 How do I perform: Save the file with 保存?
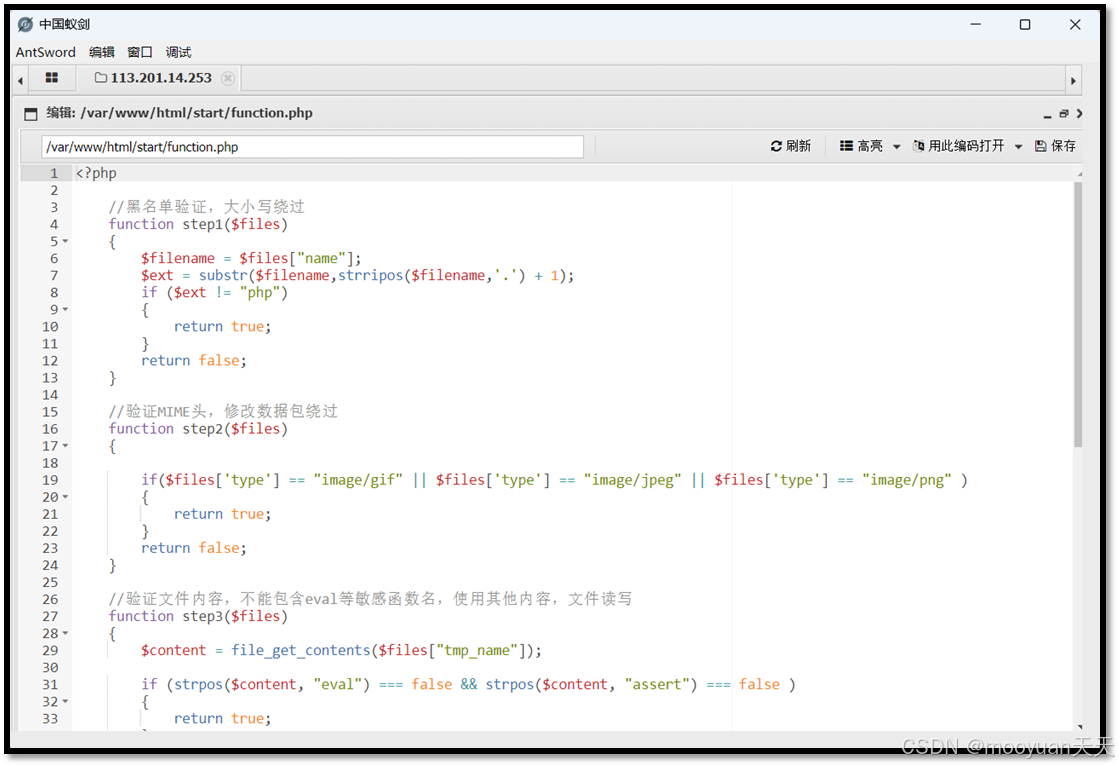point(1055,146)
